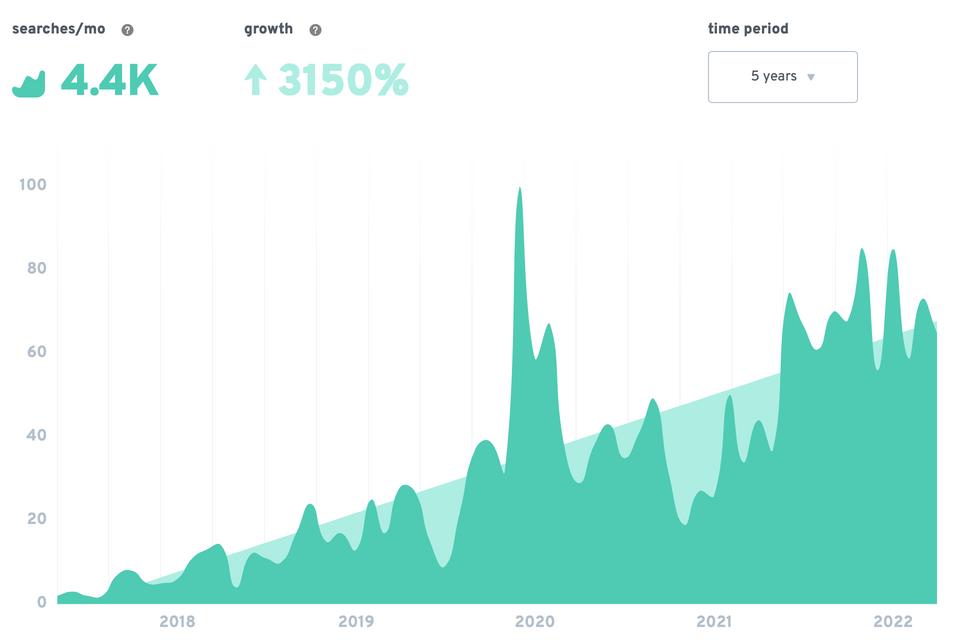Viewport: 953px width, 643px height.
Task: Click the 4.4K searches value
Action: pos(109,81)
